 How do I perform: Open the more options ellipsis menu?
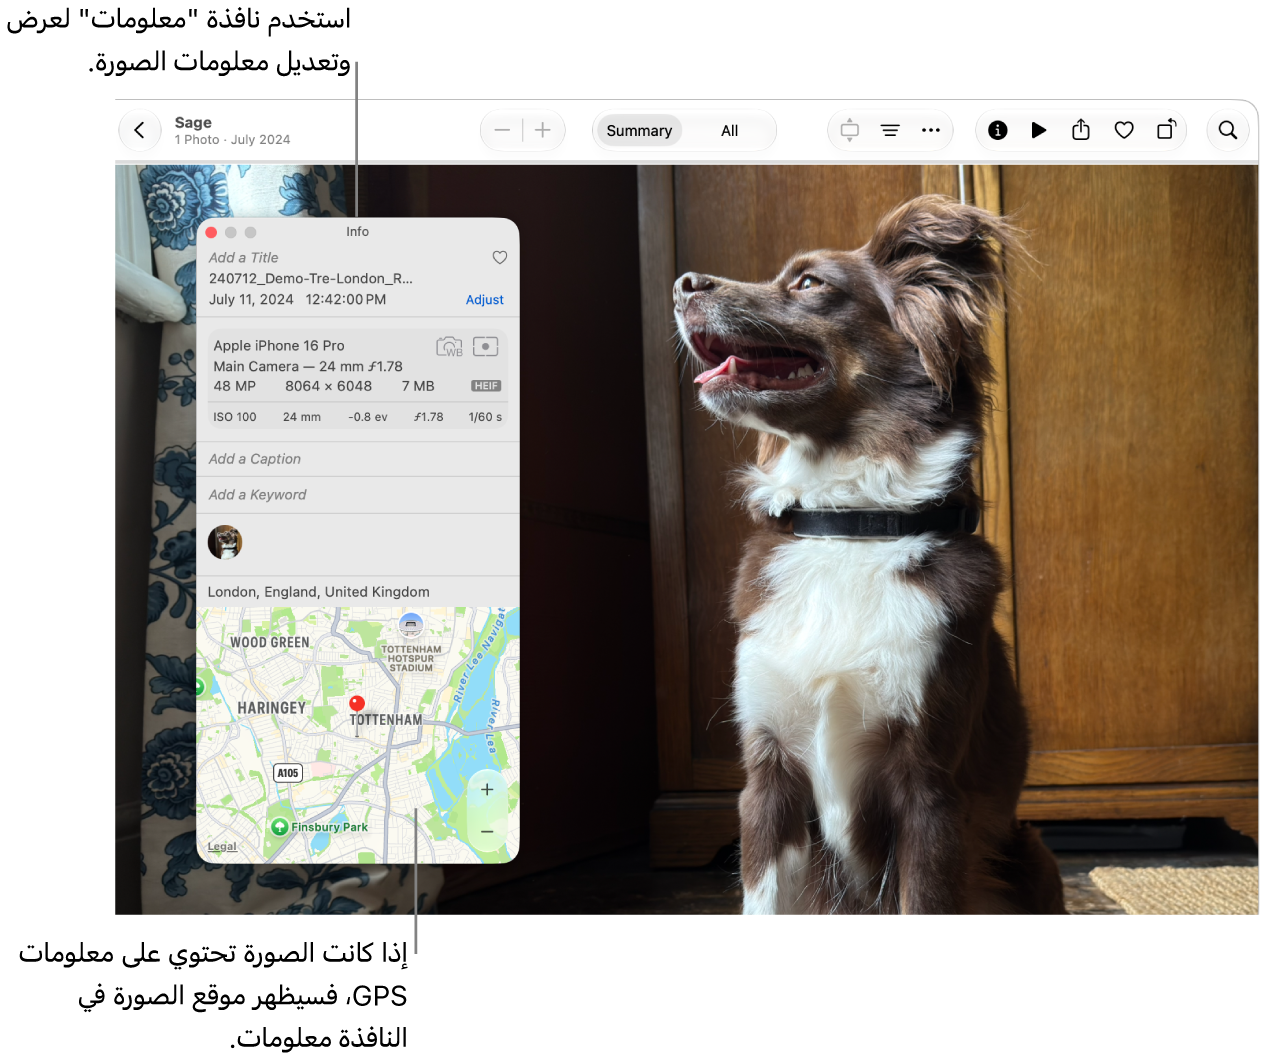[x=931, y=130]
